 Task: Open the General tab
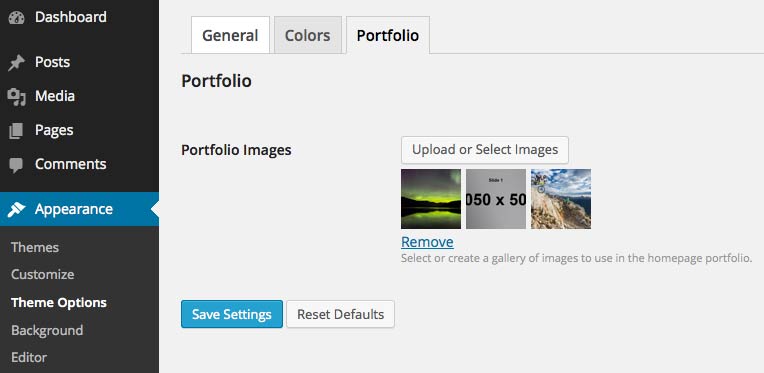(x=230, y=35)
